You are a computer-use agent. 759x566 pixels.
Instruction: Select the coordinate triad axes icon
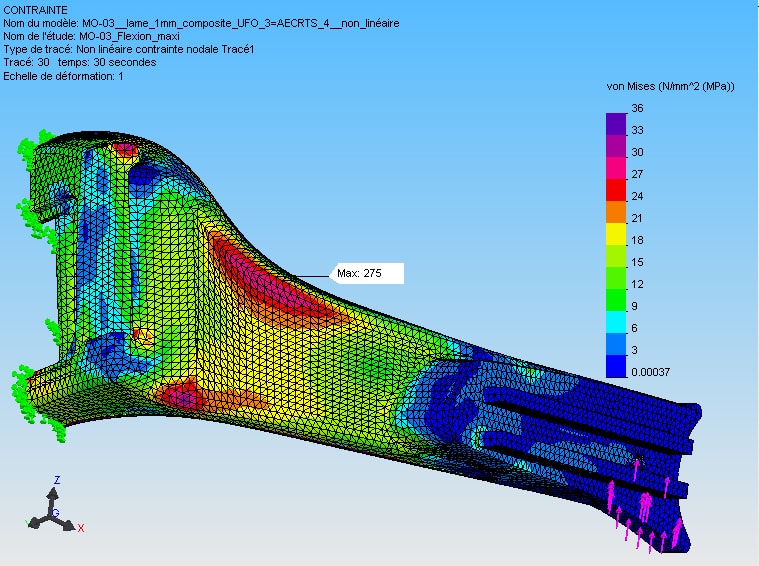[53, 507]
